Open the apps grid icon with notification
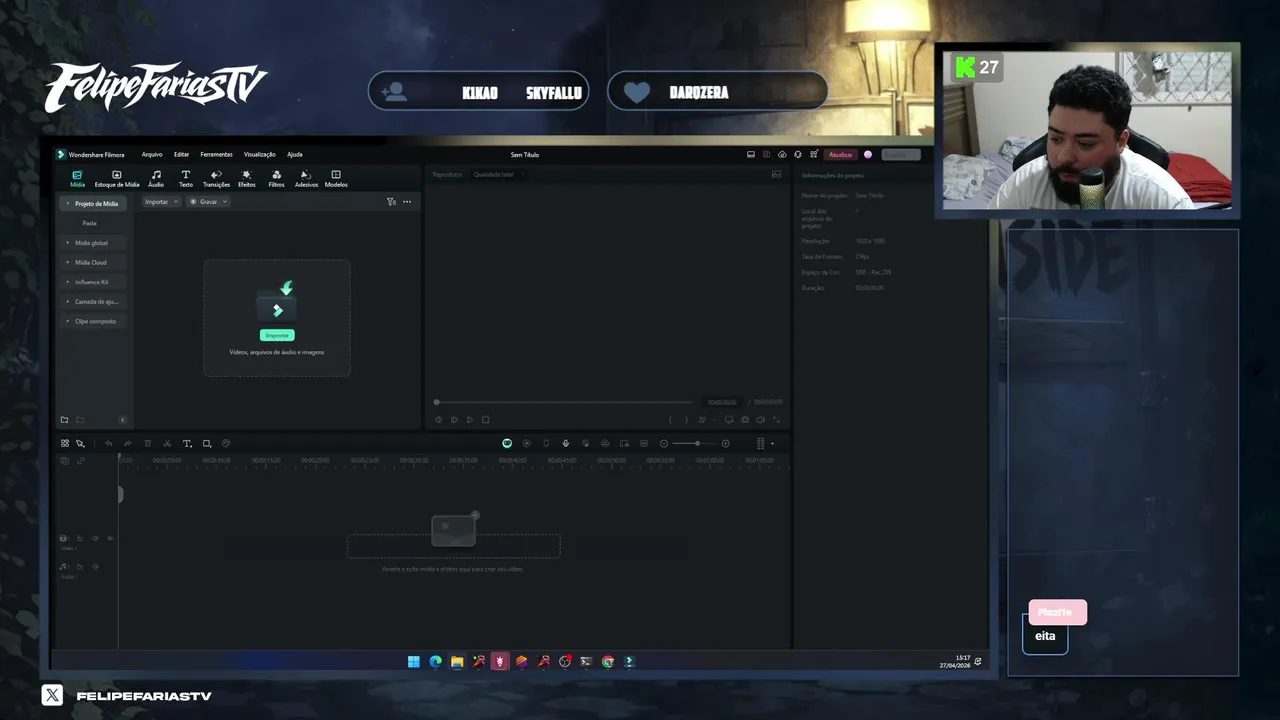 (814, 154)
